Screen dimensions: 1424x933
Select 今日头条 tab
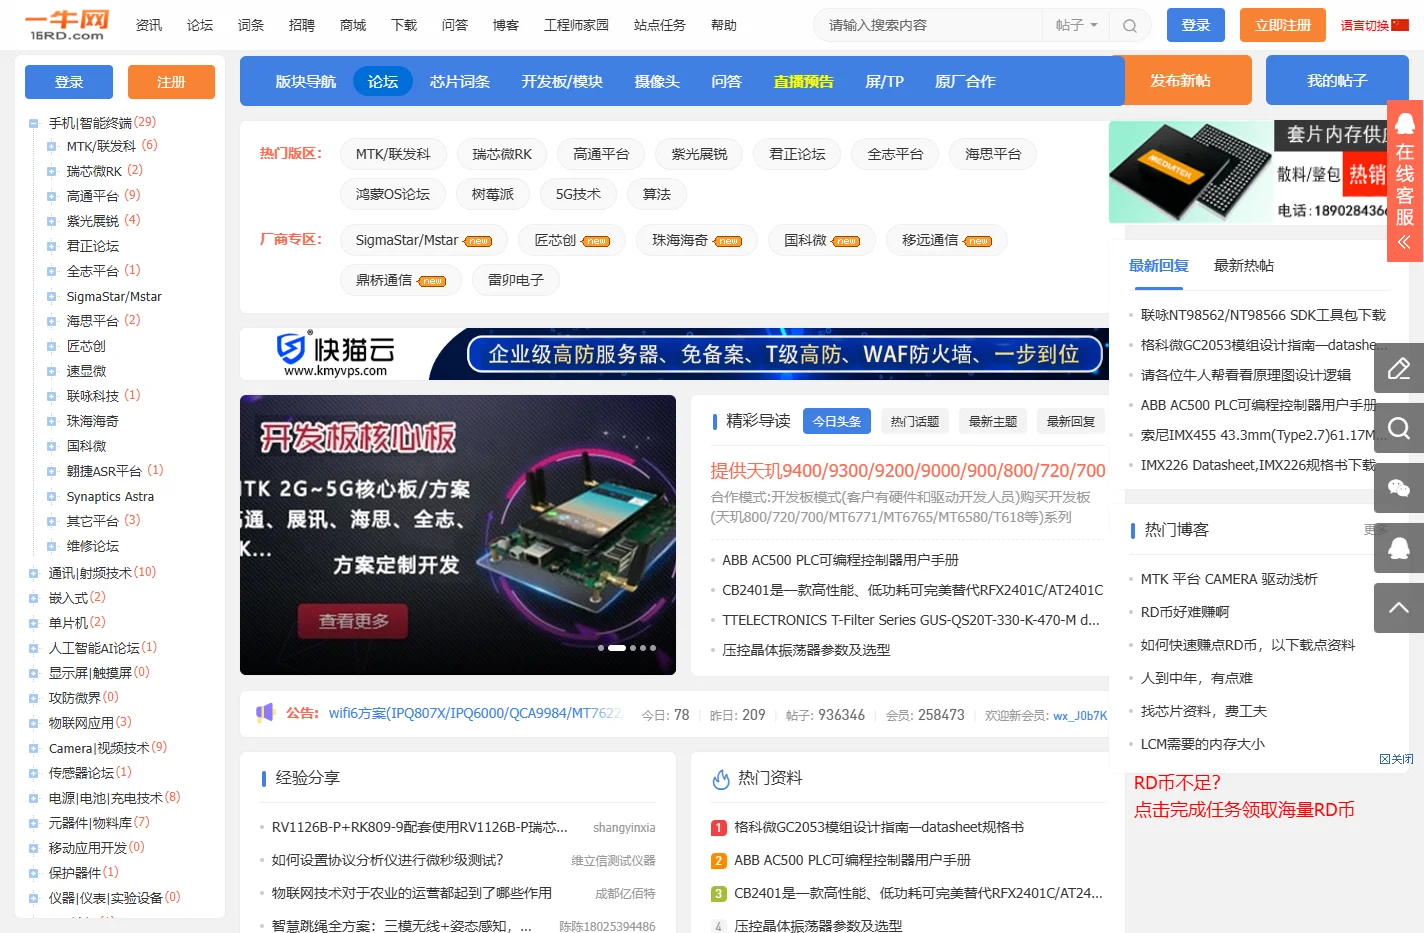tap(837, 422)
